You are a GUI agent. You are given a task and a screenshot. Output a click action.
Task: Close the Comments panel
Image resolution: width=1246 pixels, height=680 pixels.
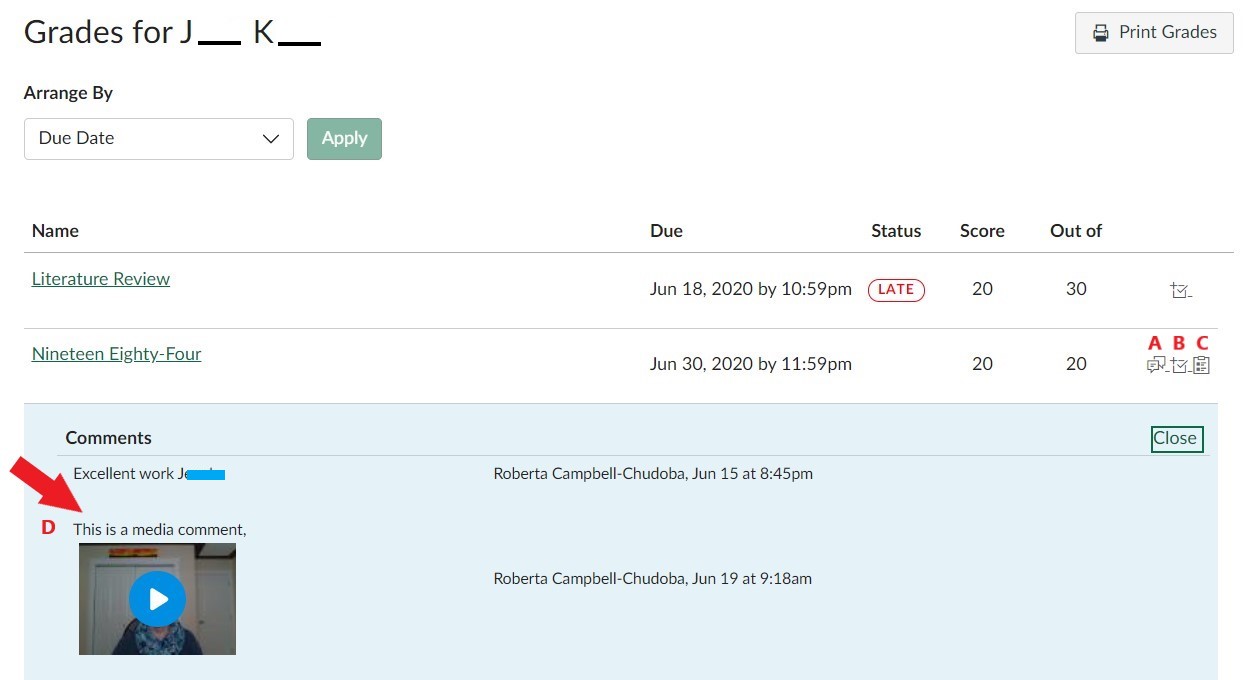click(1175, 438)
